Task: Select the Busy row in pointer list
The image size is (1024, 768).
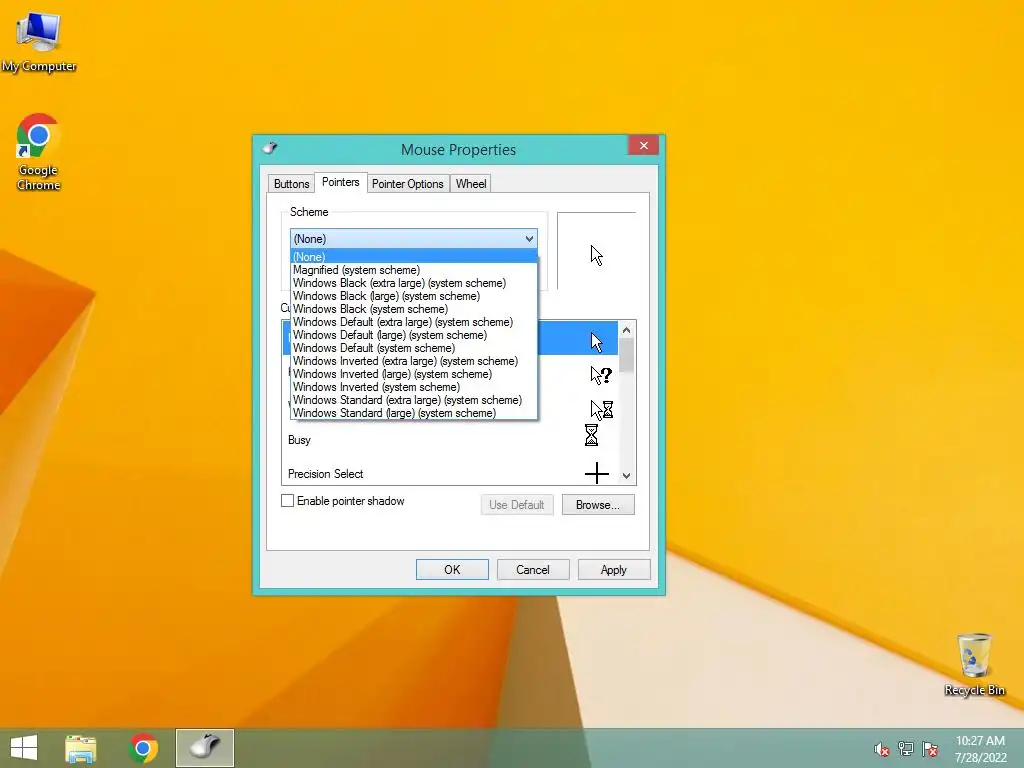Action: tap(451, 440)
